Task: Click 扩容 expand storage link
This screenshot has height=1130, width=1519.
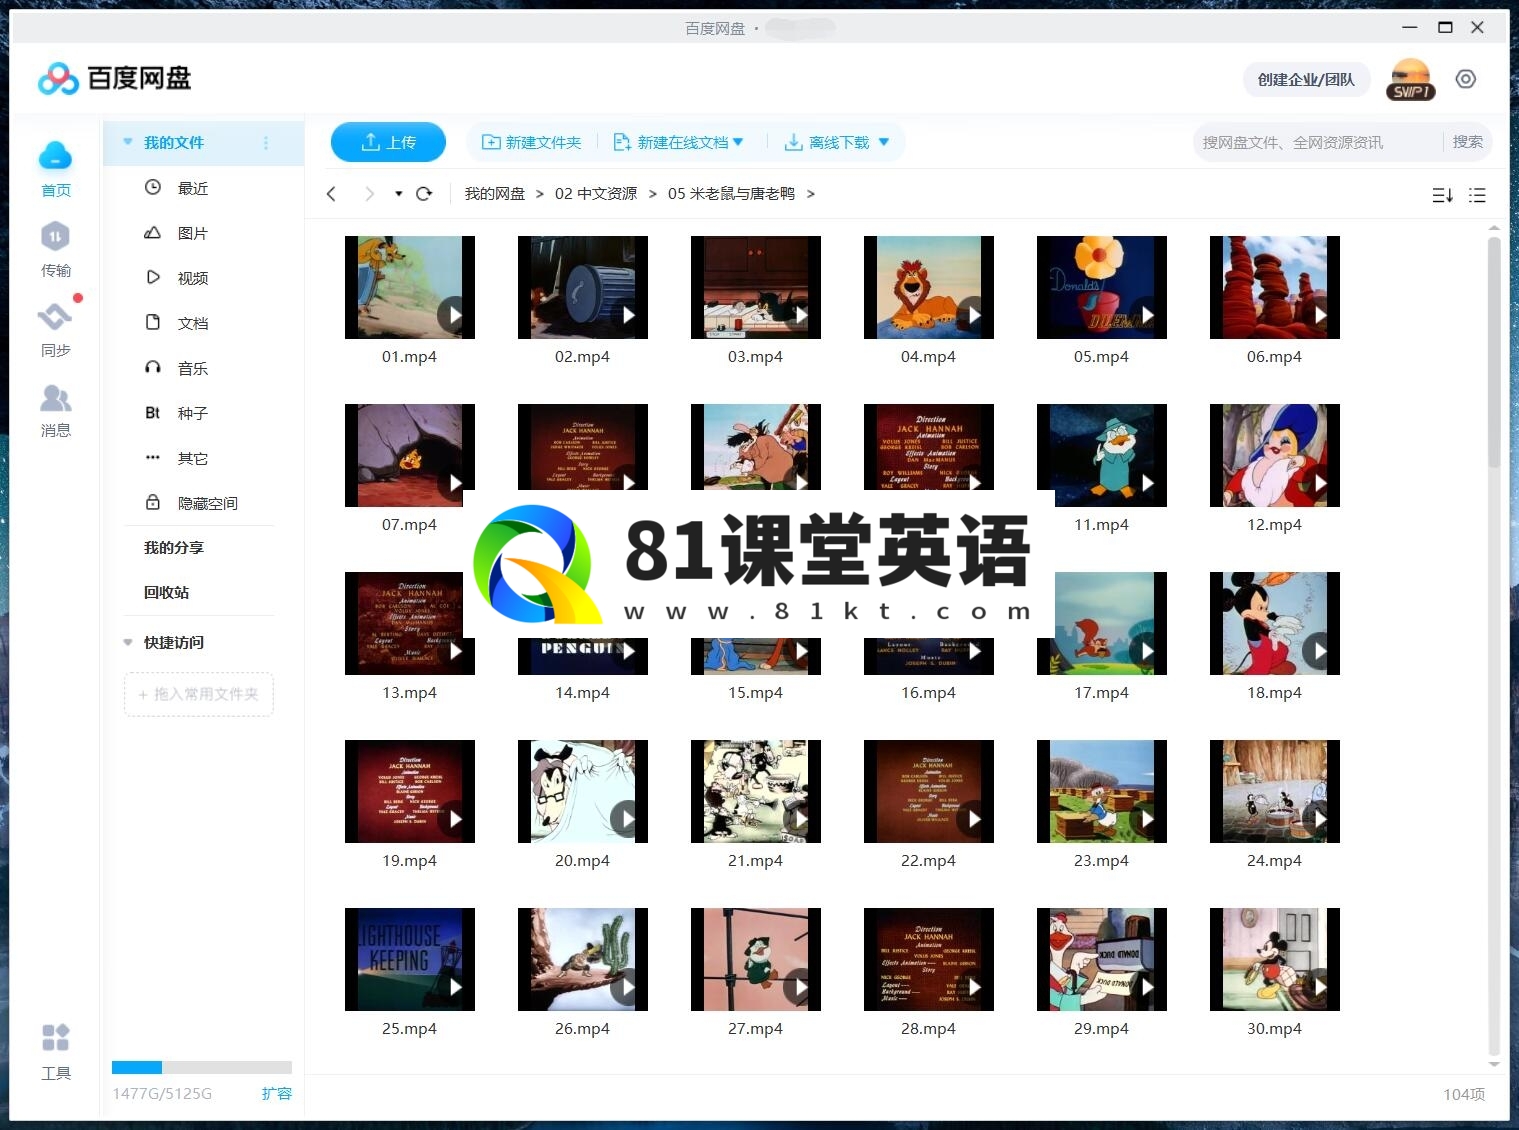Action: pos(276,1093)
